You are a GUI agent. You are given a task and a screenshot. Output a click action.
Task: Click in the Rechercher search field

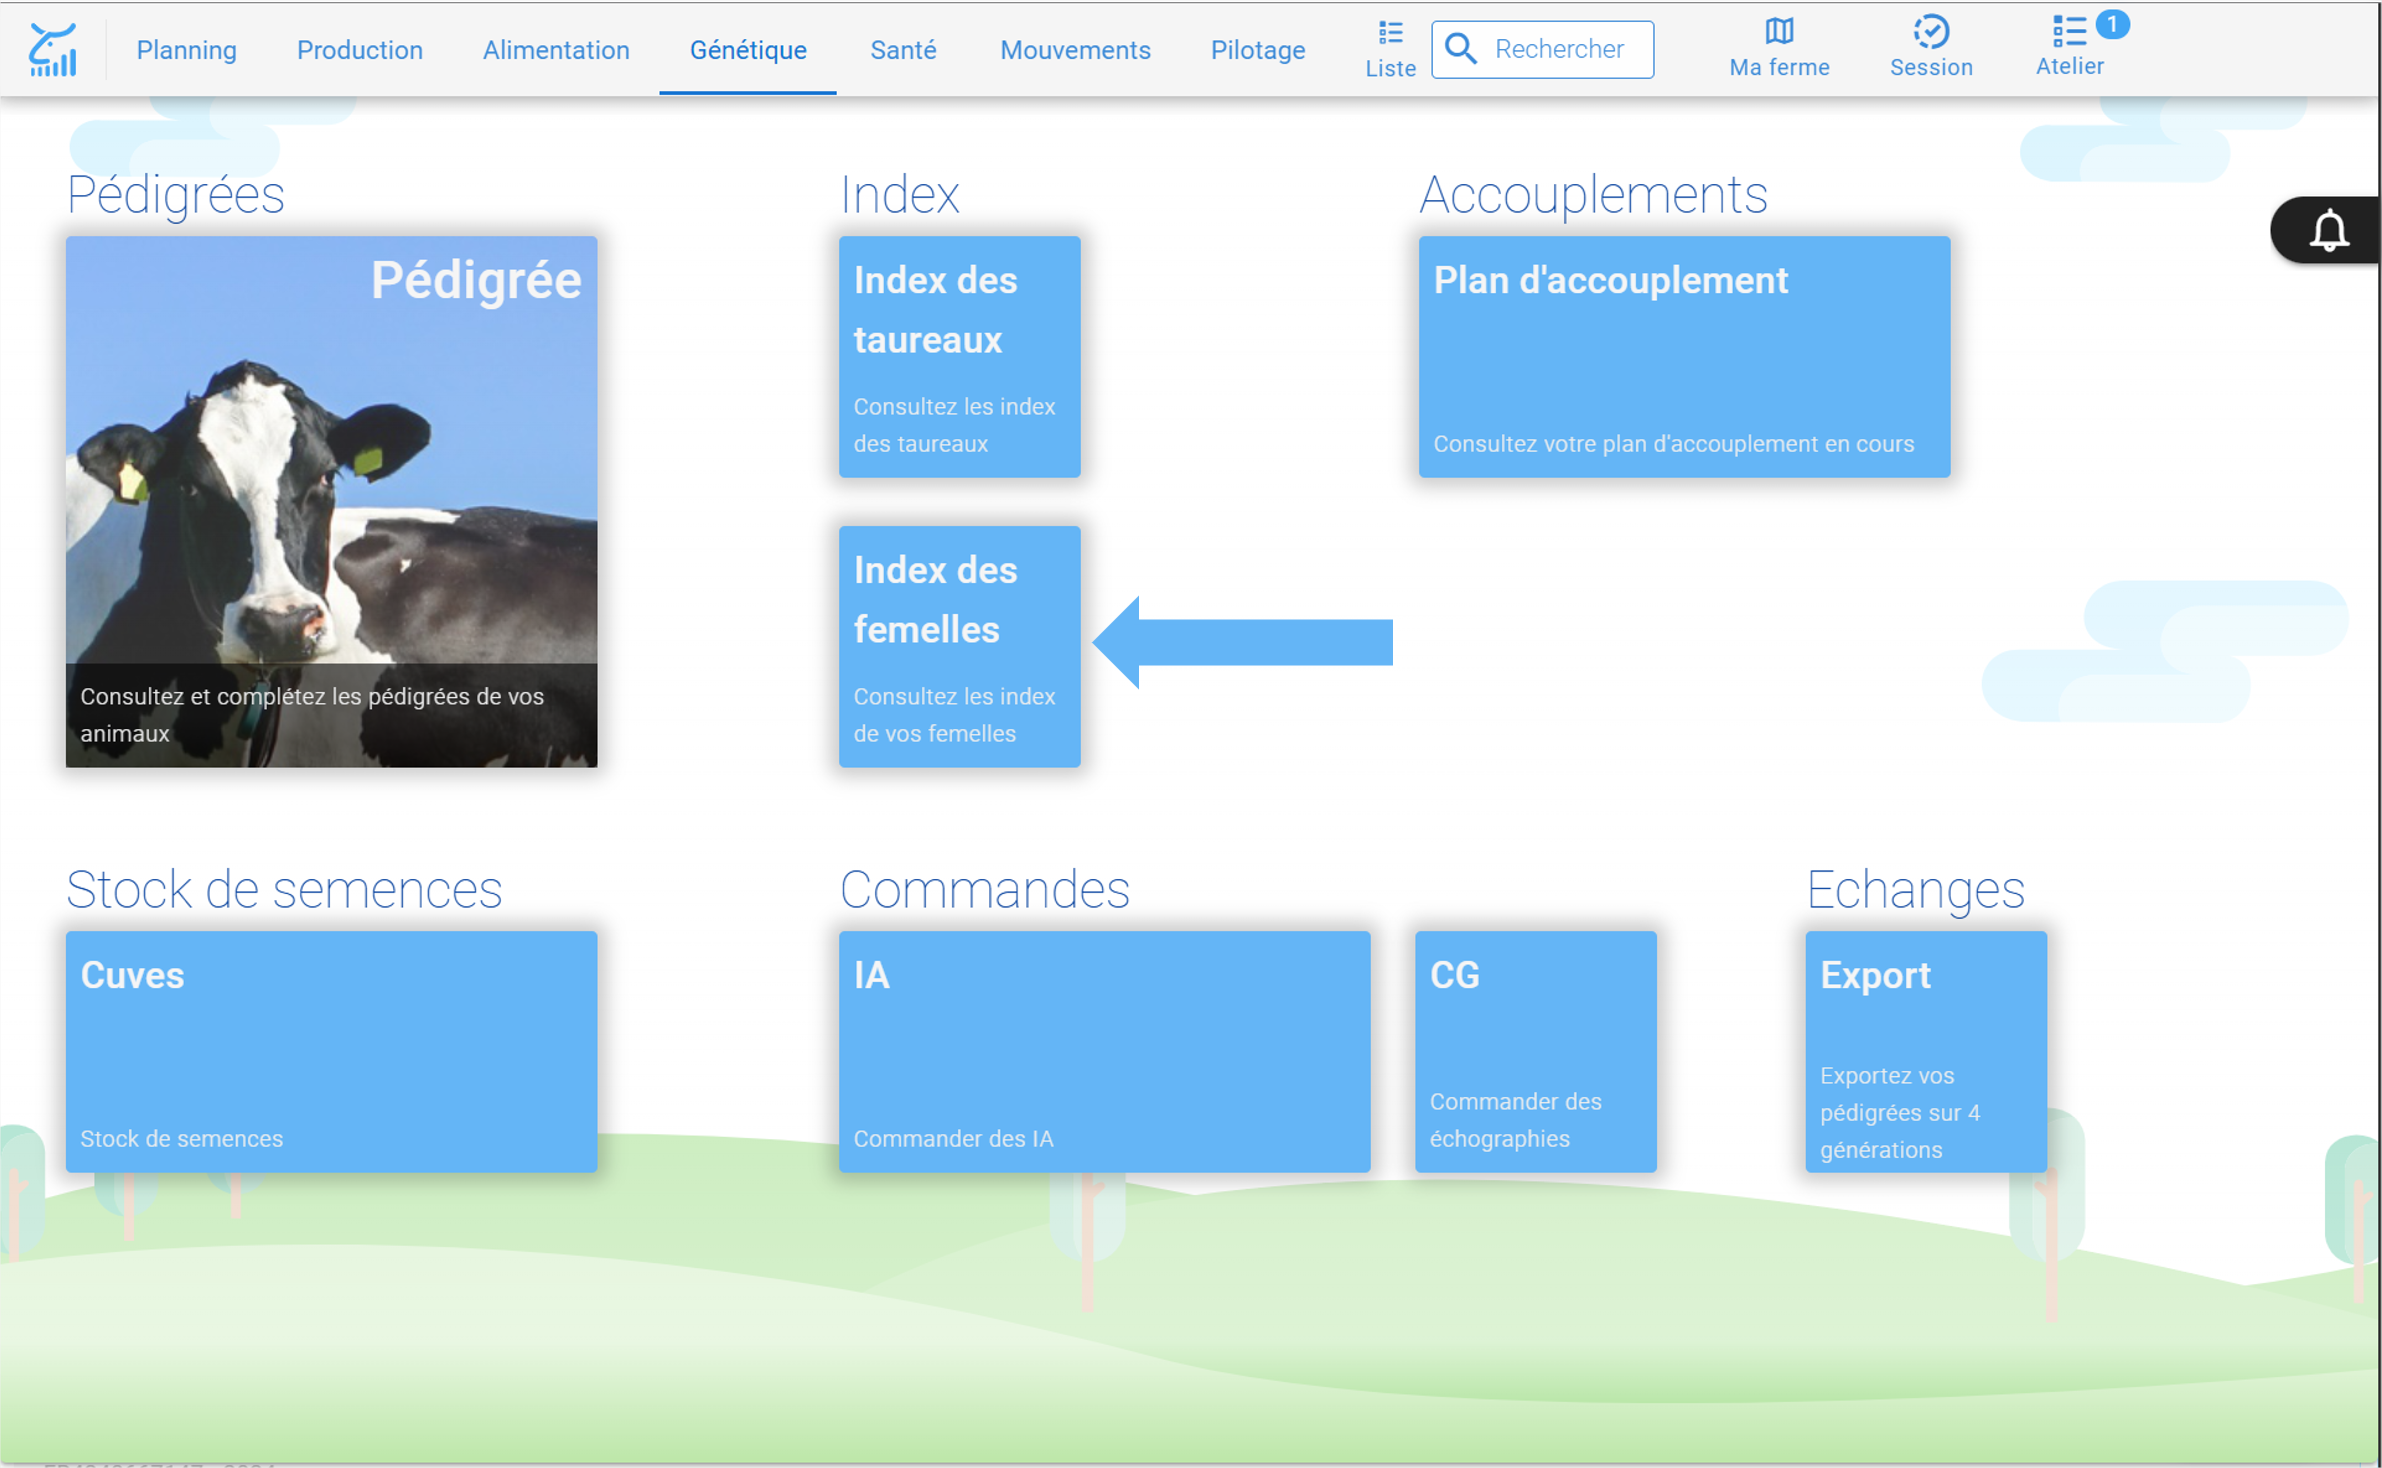coord(1542,49)
